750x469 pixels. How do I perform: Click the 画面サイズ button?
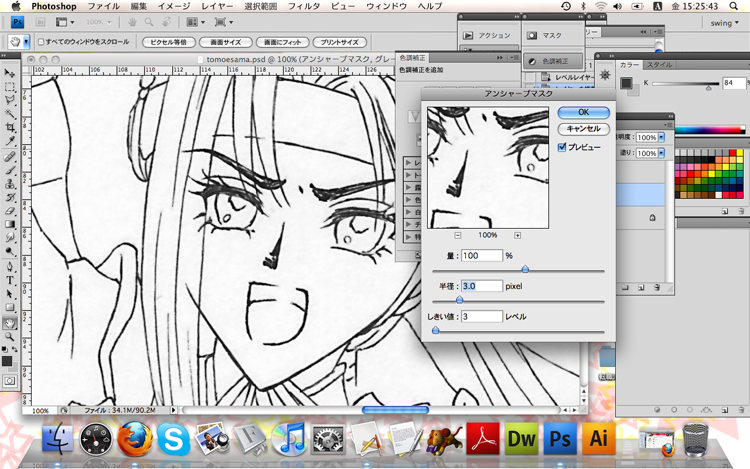pos(225,42)
